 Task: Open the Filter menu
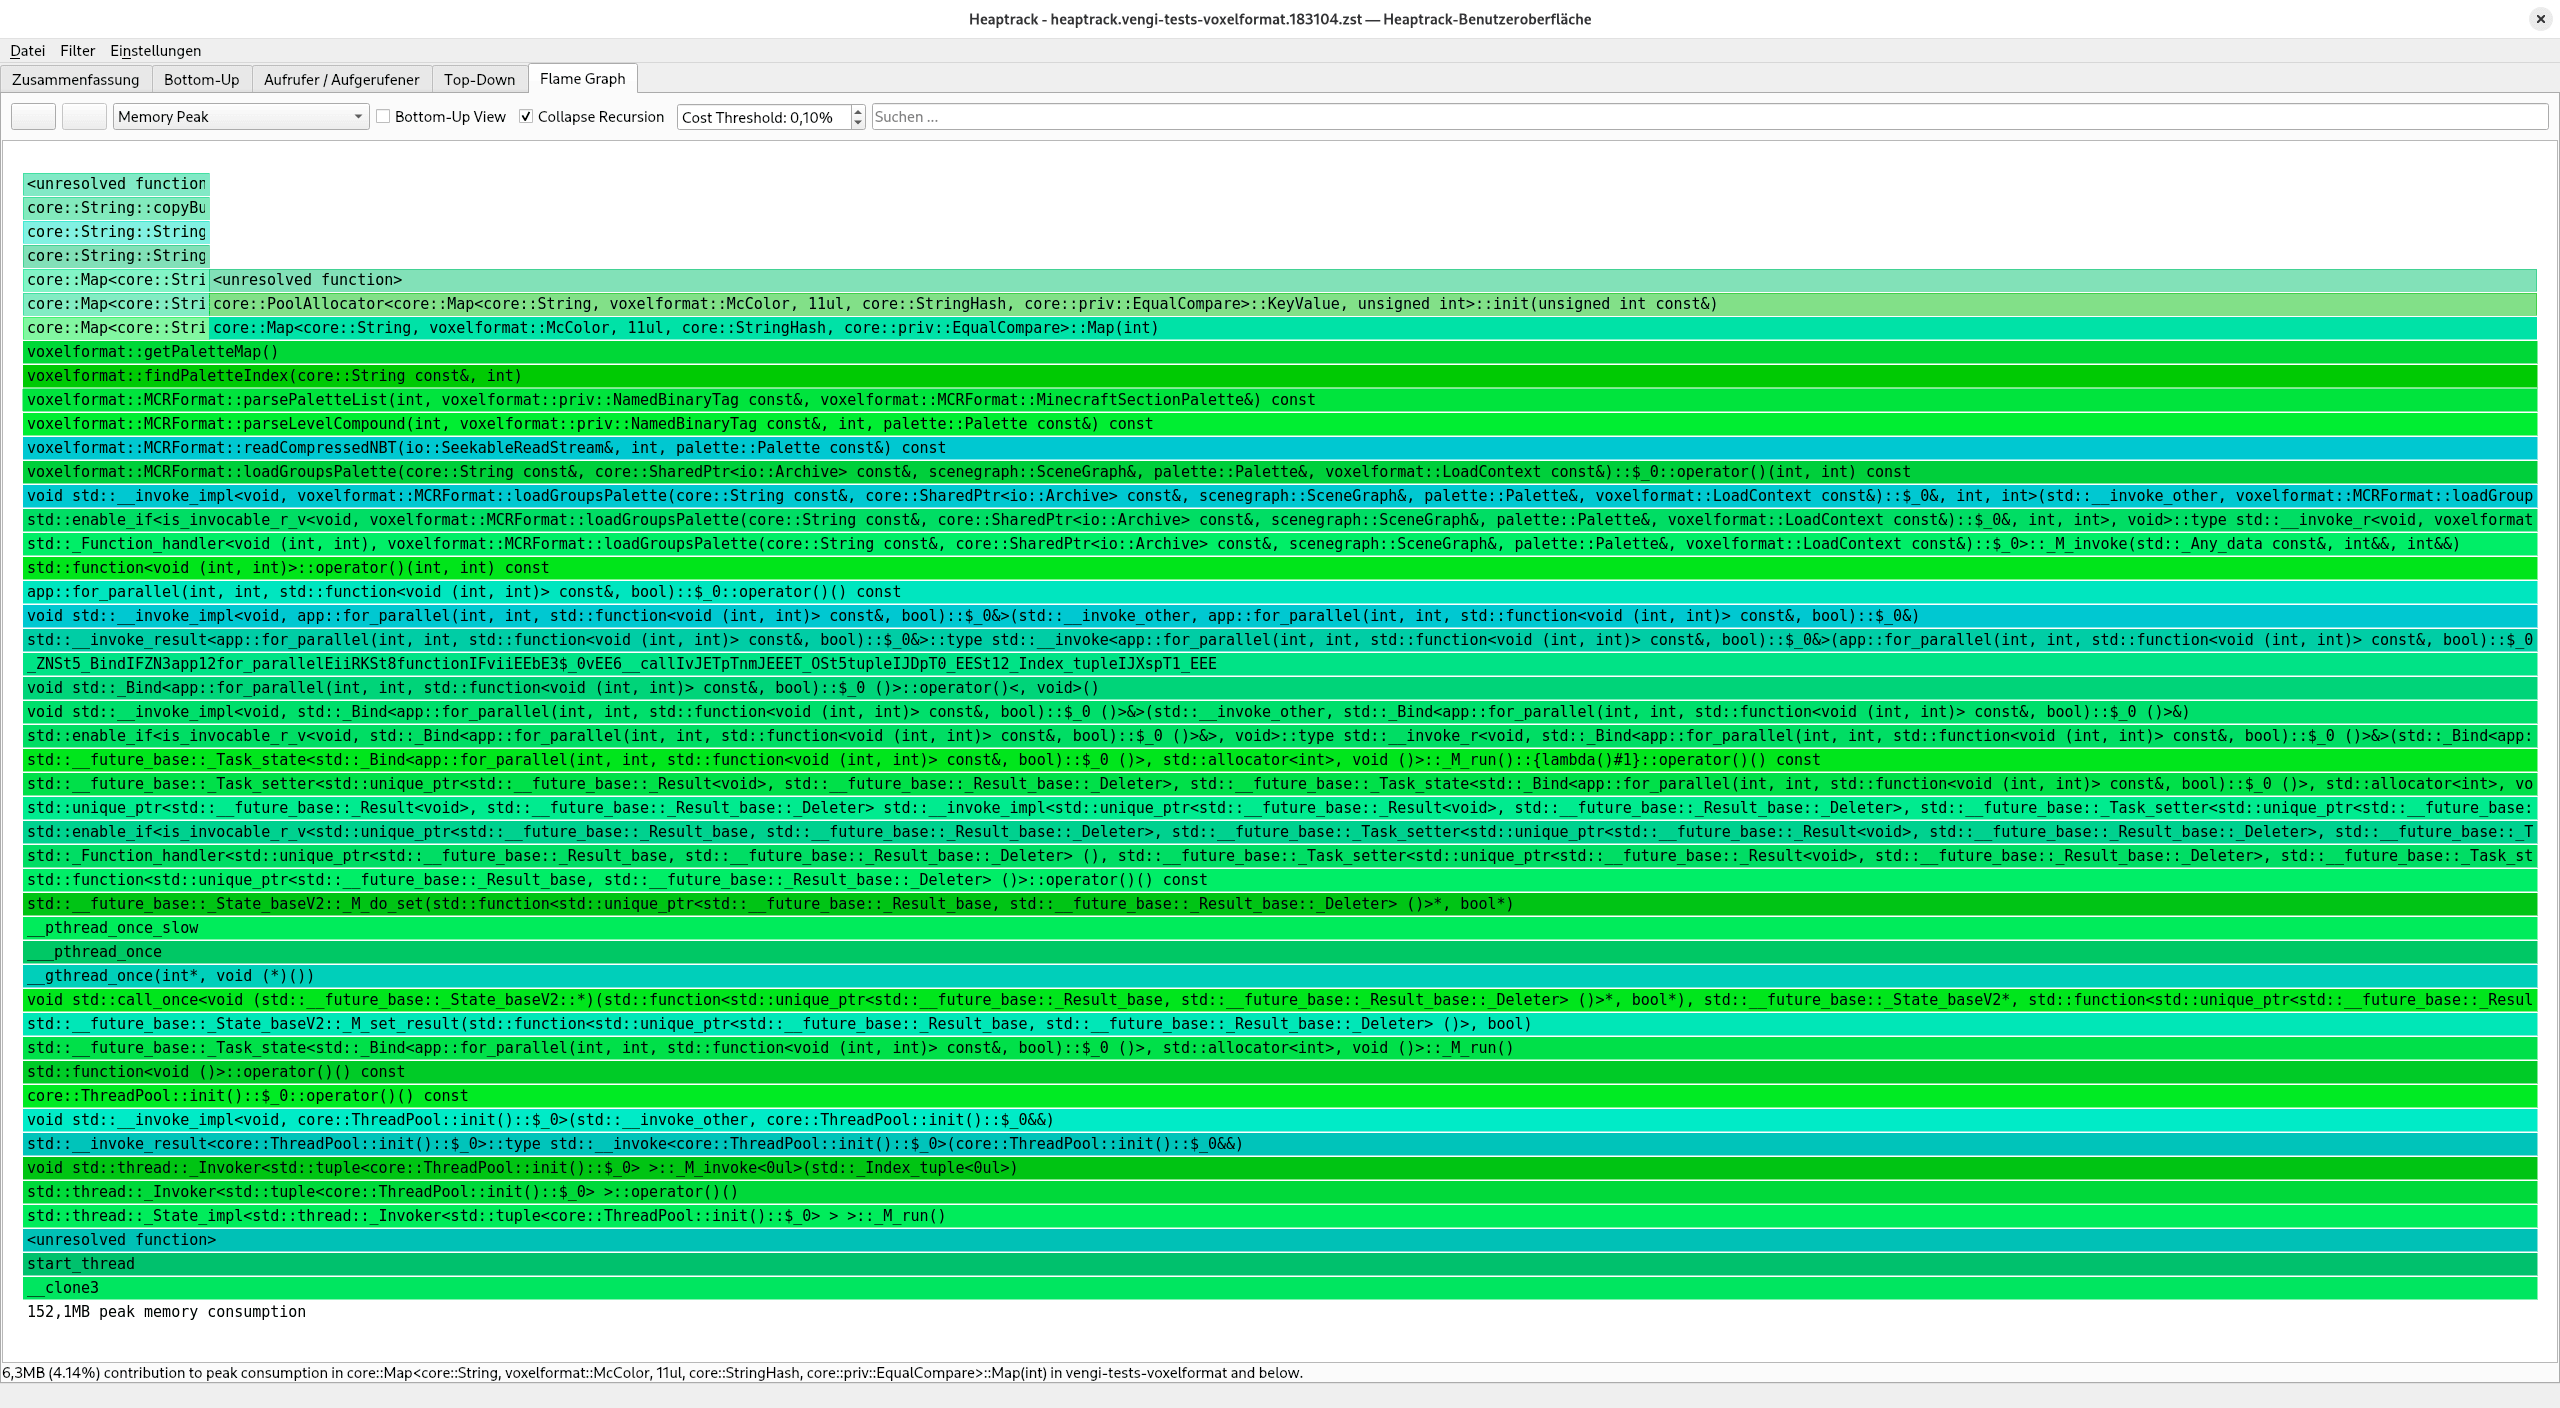(x=77, y=51)
